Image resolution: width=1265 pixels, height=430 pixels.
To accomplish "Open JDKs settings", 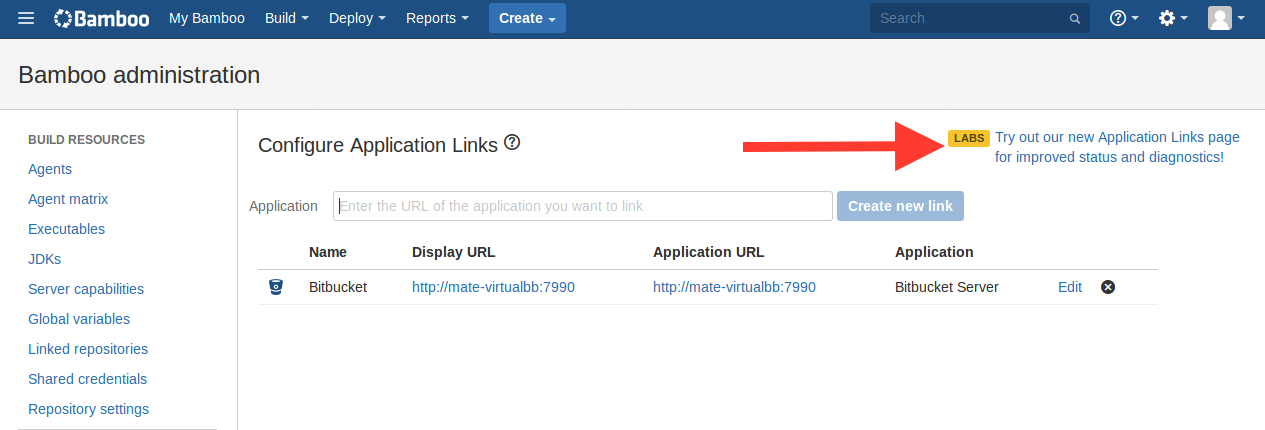I will coord(44,259).
